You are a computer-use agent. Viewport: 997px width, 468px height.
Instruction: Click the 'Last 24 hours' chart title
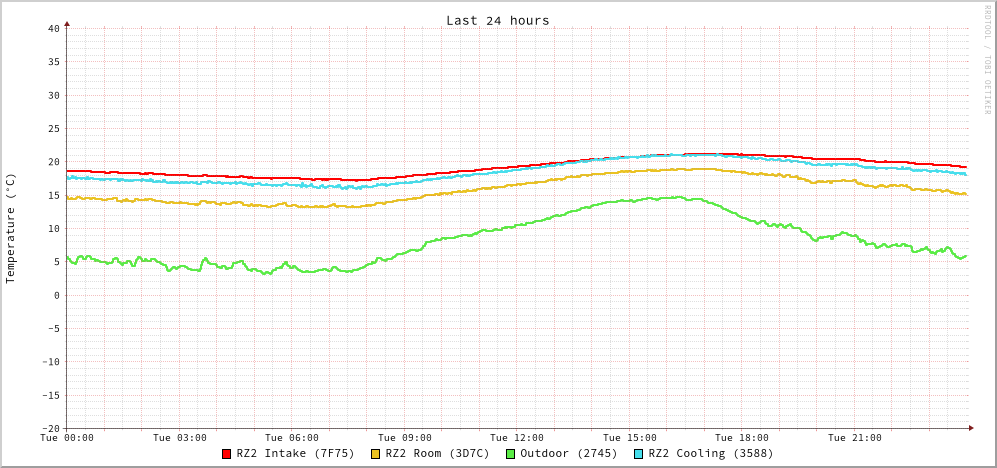pos(497,20)
